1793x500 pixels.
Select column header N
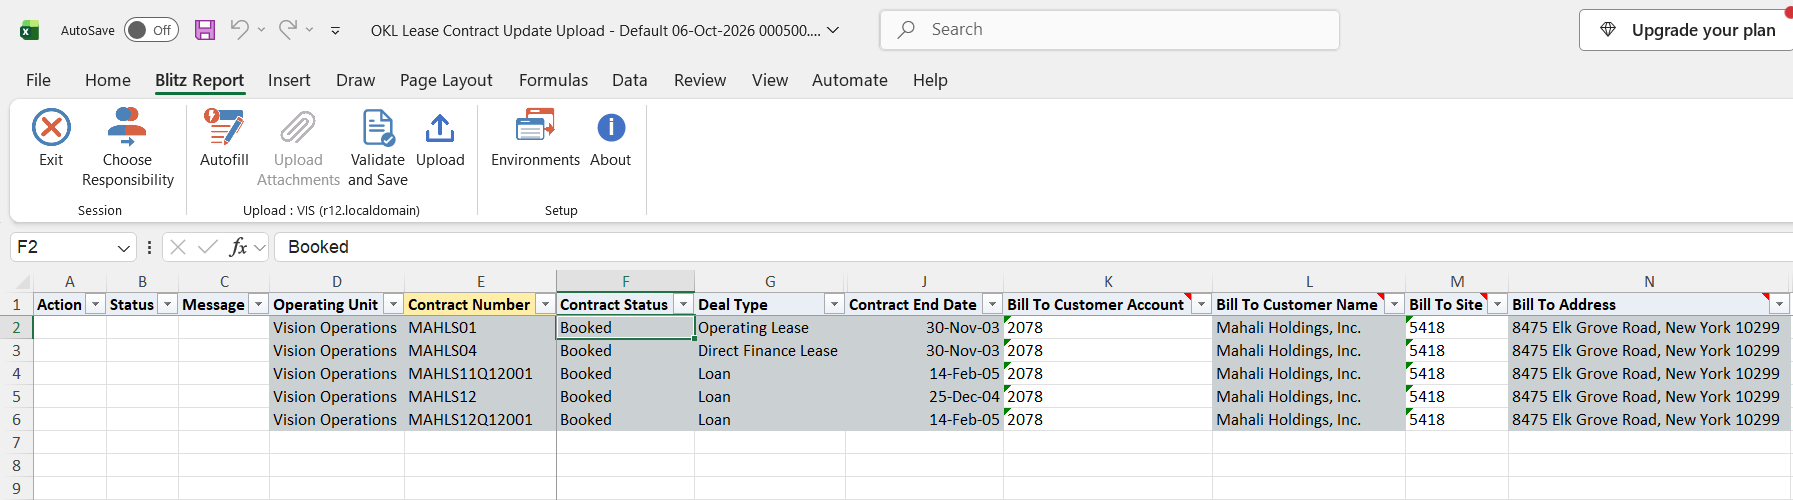pyautogui.click(x=1649, y=282)
